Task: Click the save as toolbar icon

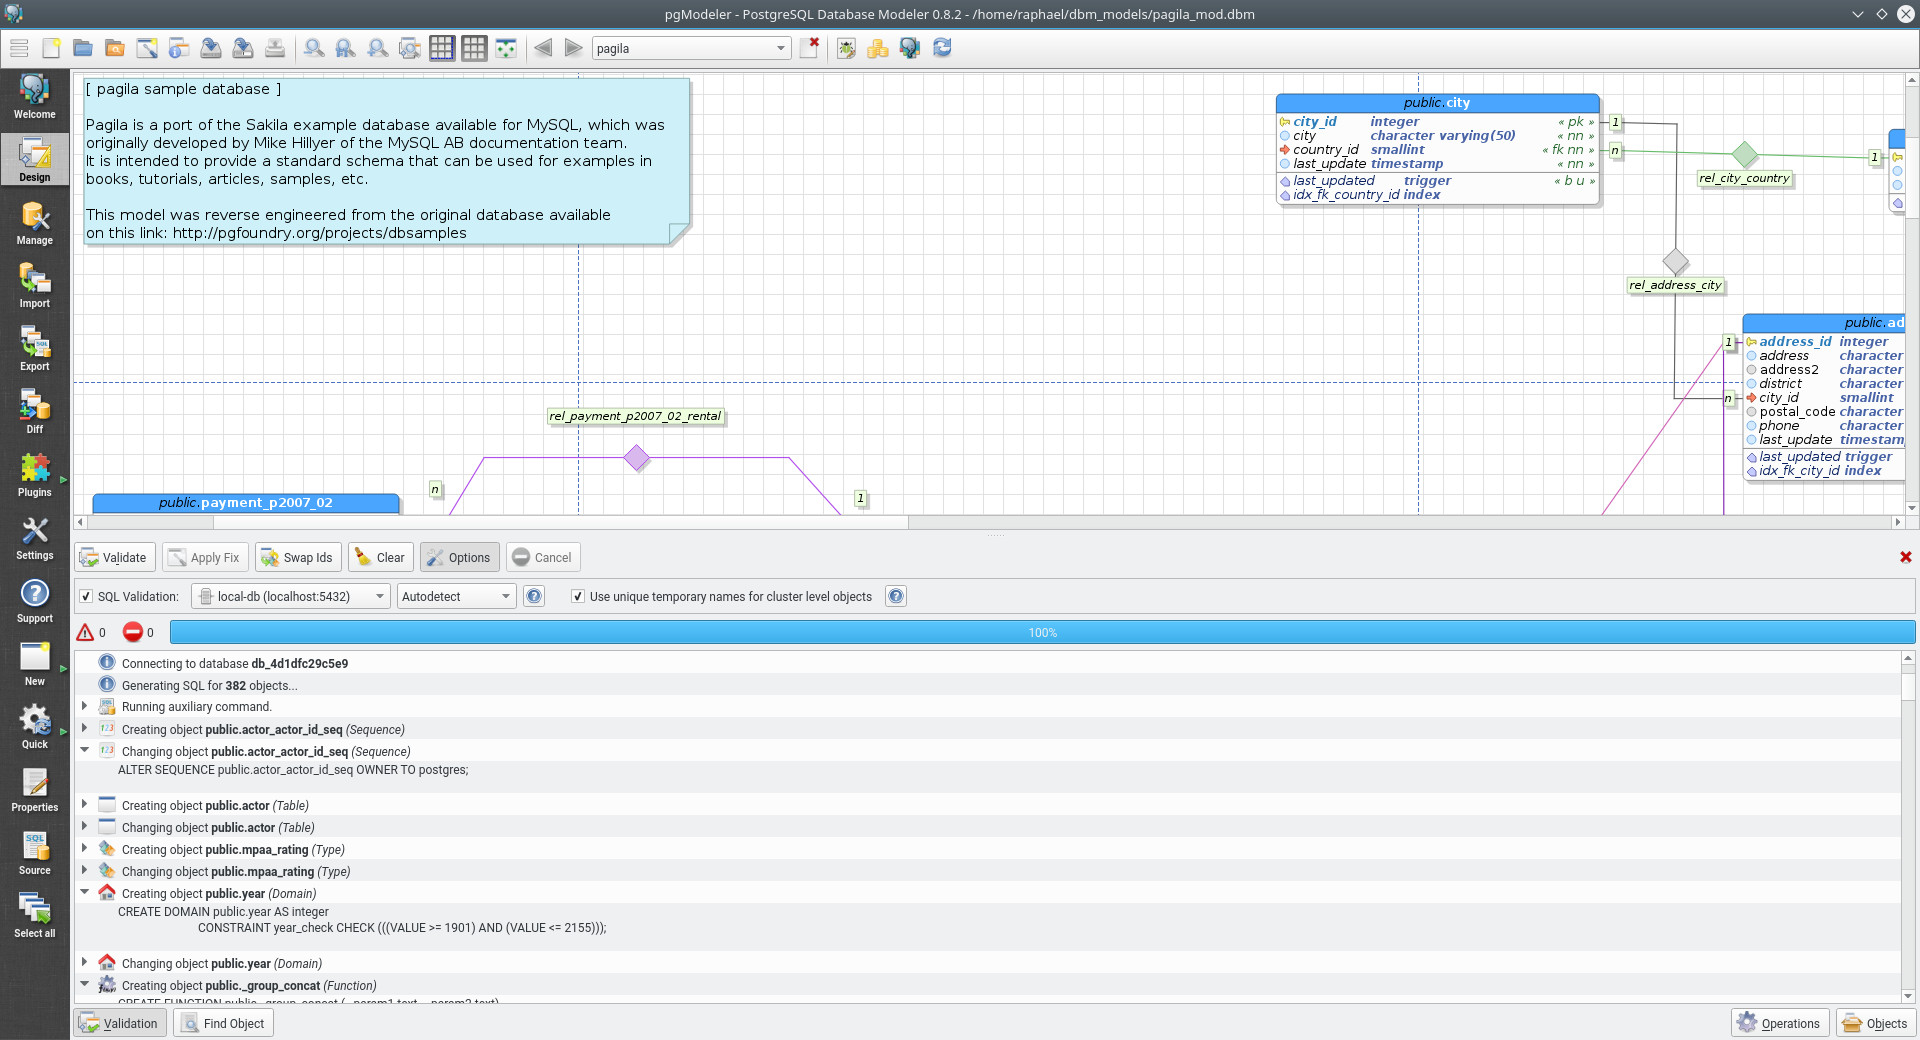Action: point(243,48)
